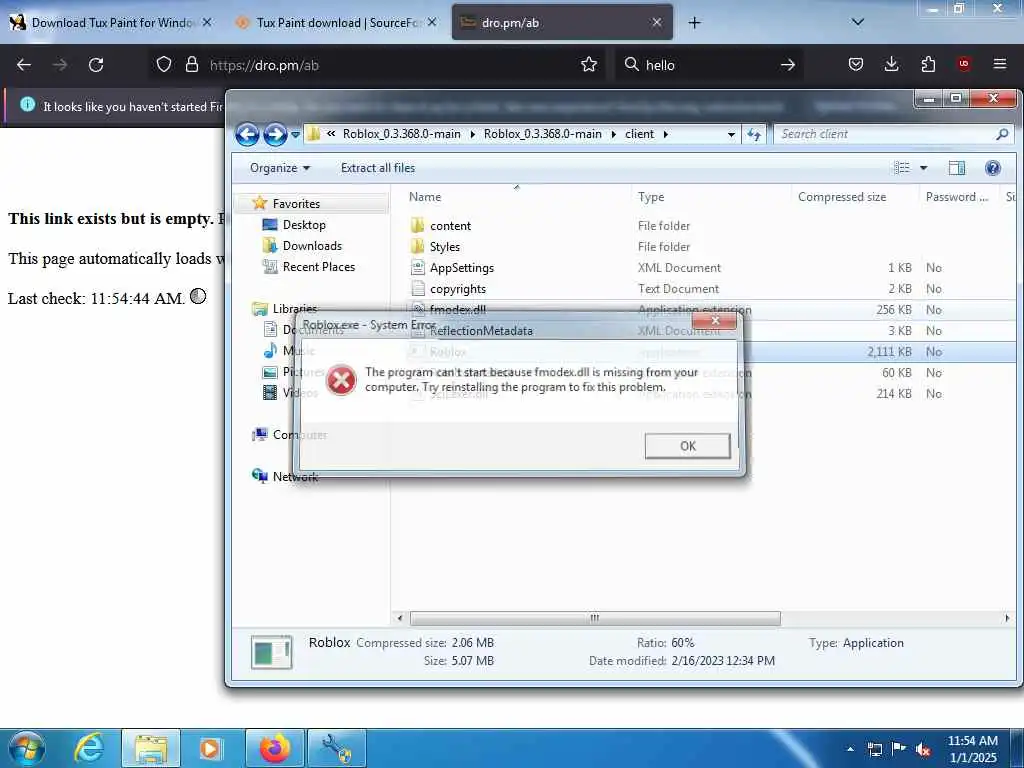The width and height of the screenshot is (1024, 768).
Task: Click the Explorer help icon
Action: 993,168
